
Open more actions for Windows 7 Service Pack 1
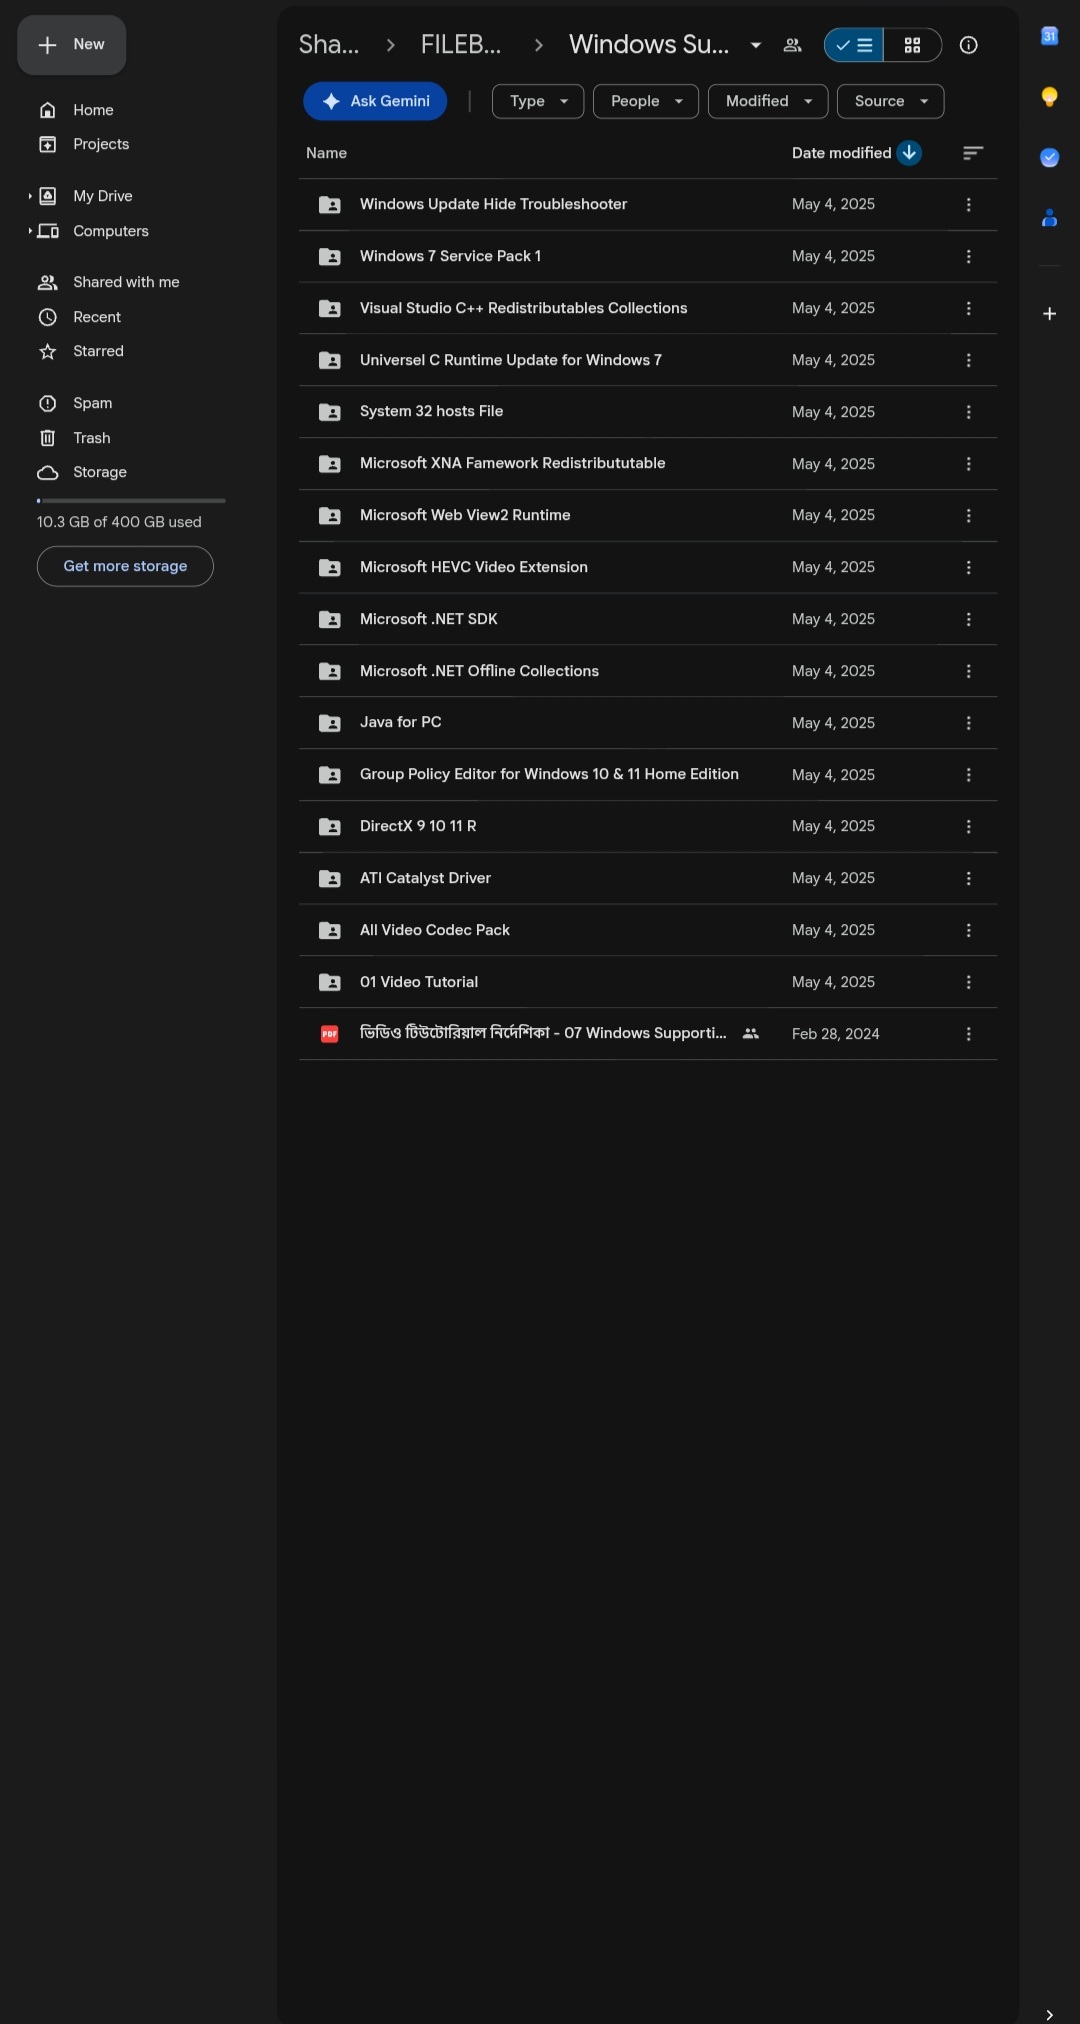(968, 256)
